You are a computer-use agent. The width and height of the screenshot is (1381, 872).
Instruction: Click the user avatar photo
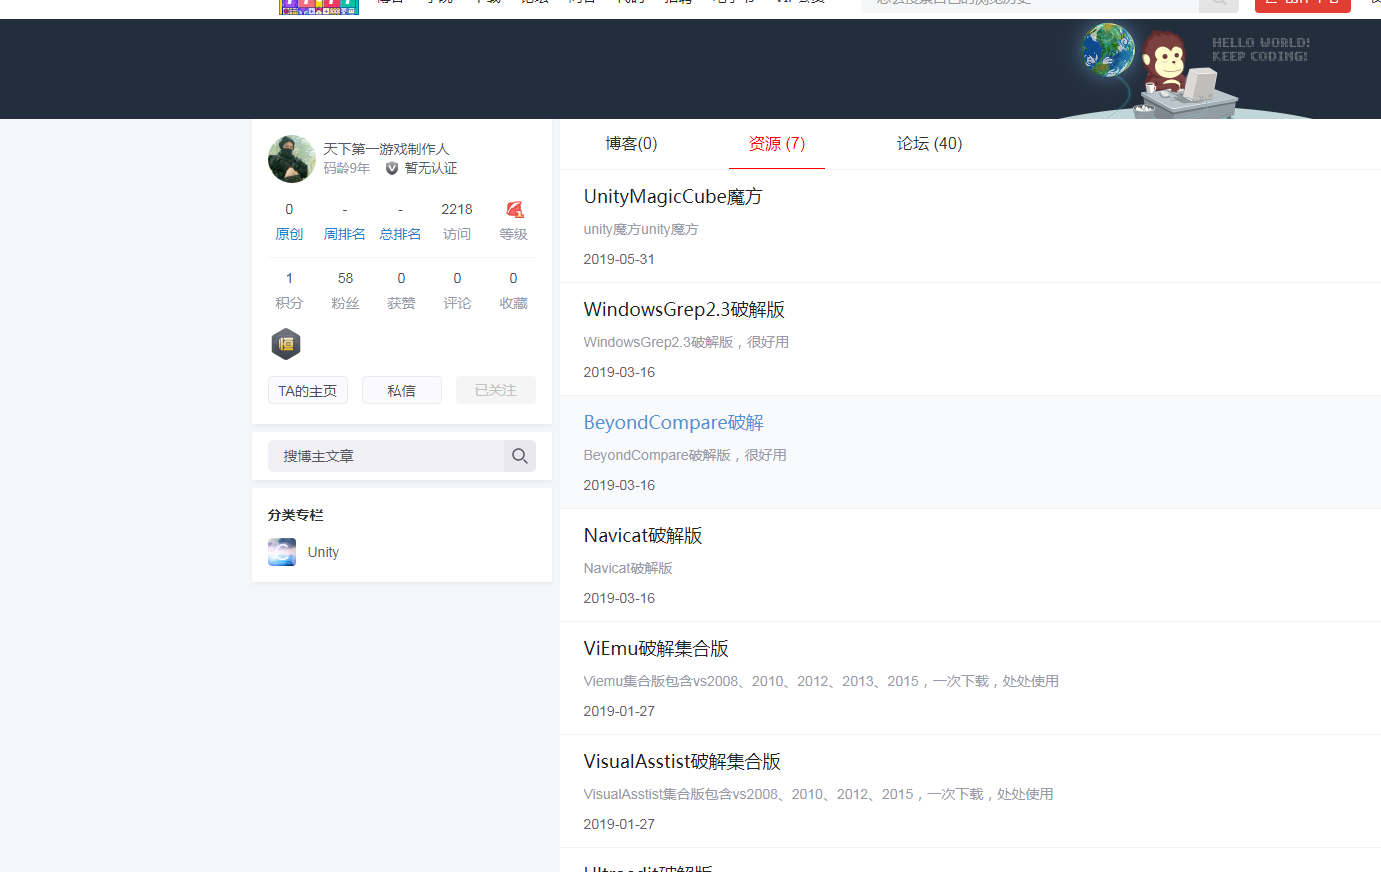[292, 159]
